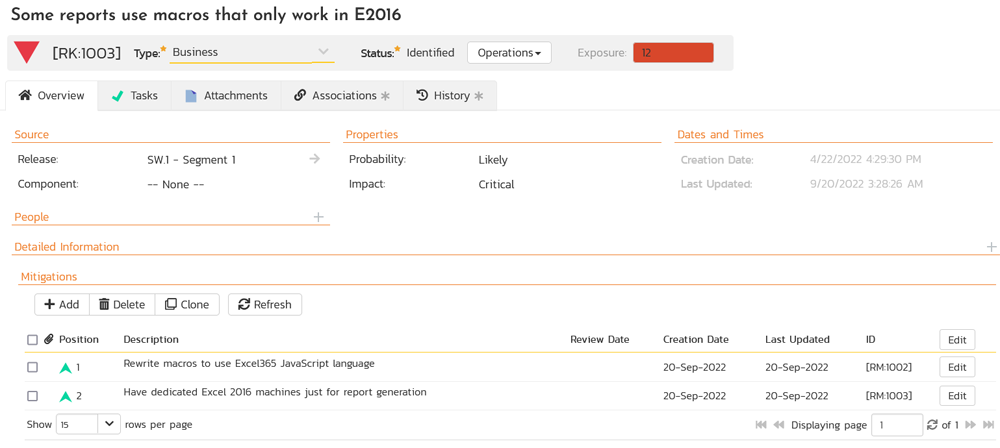Click the [RM:1003] ID cell

click(889, 396)
